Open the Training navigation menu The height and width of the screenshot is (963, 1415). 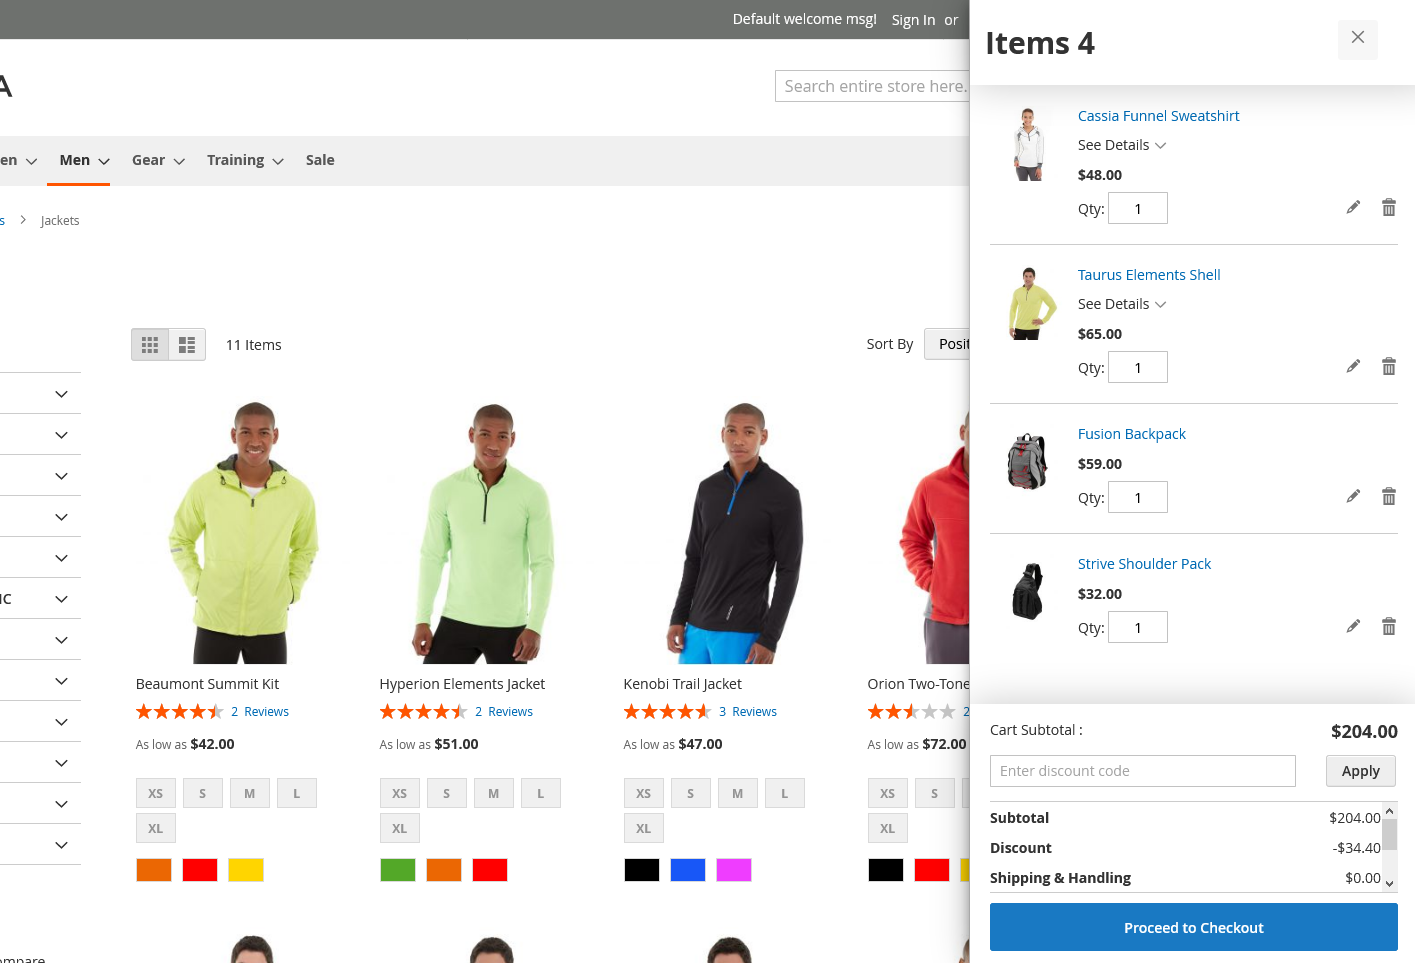(245, 161)
